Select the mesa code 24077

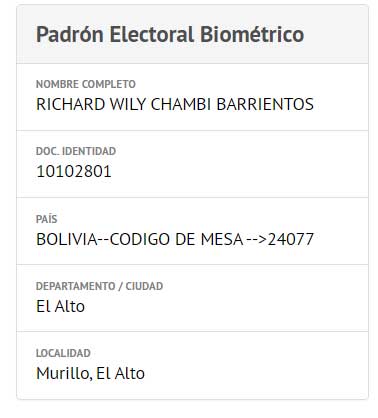[x=291, y=239]
